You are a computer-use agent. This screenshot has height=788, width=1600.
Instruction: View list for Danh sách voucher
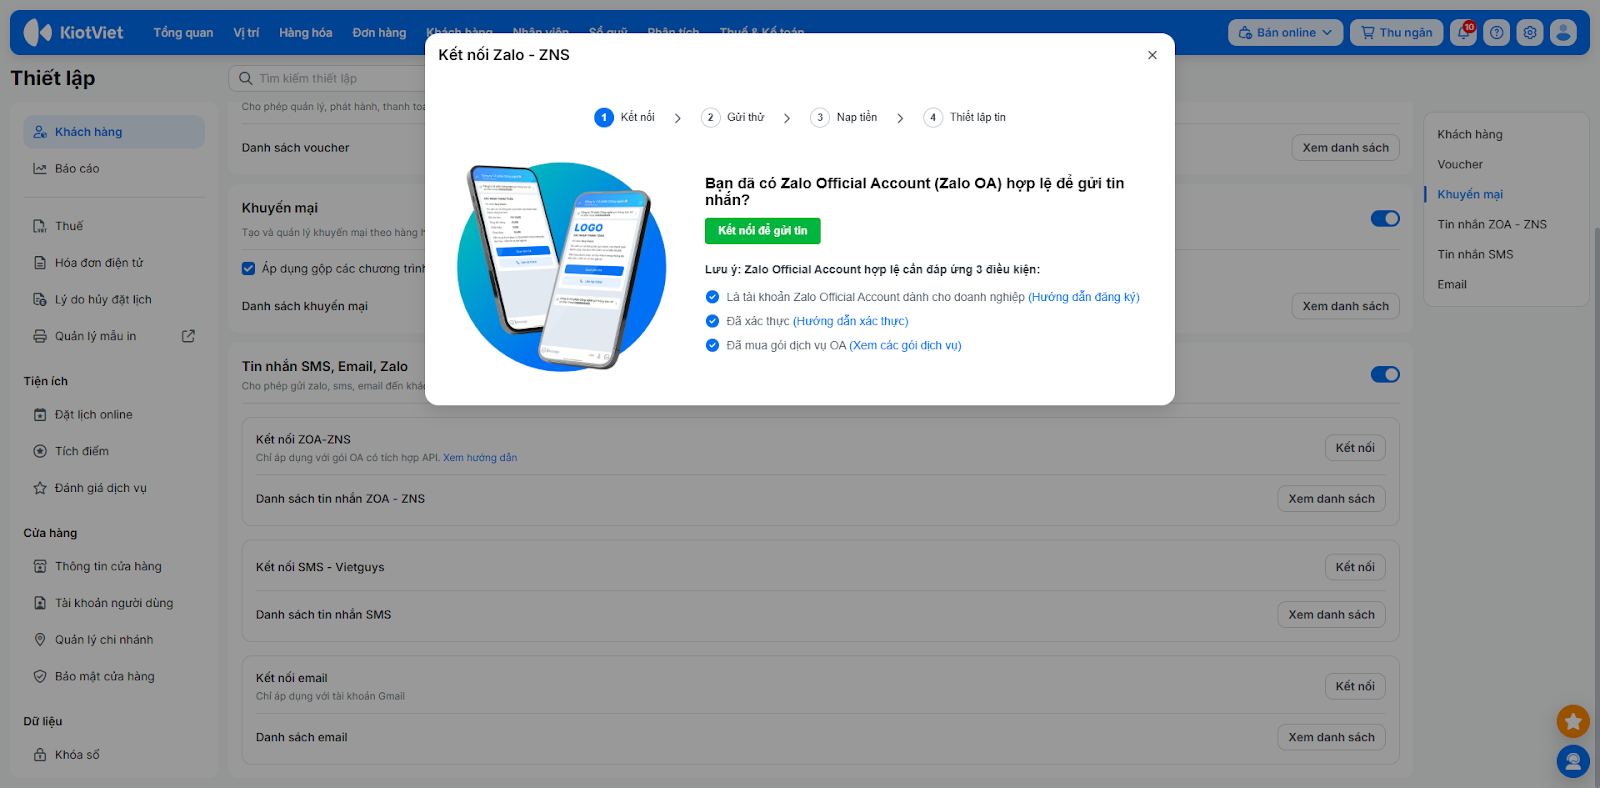tap(1346, 148)
